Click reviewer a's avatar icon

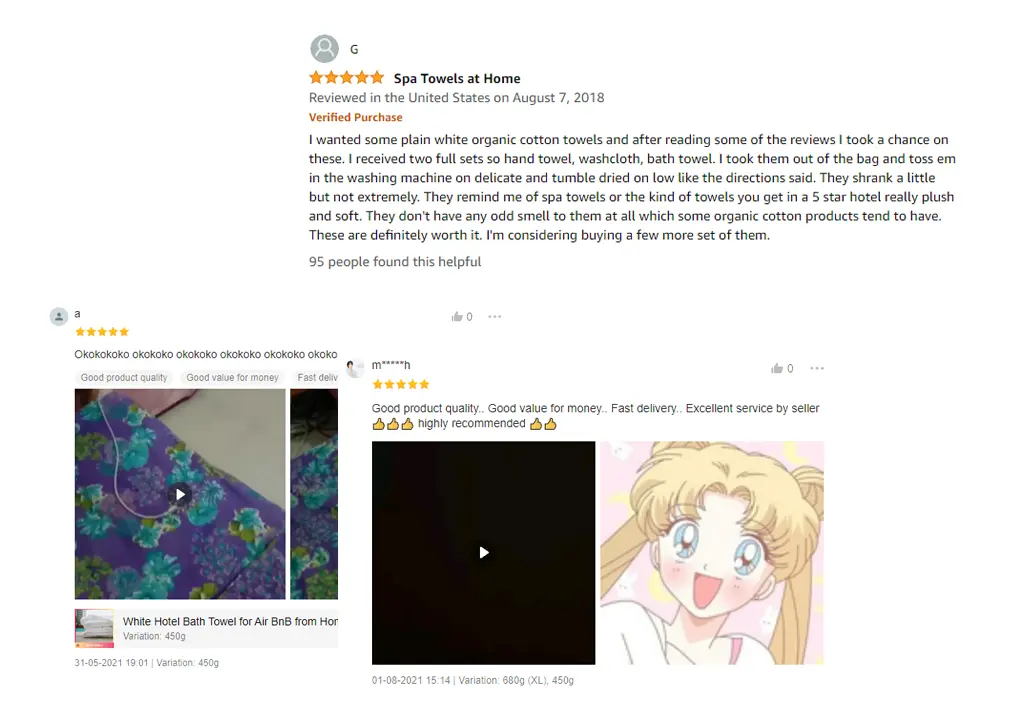pos(59,317)
